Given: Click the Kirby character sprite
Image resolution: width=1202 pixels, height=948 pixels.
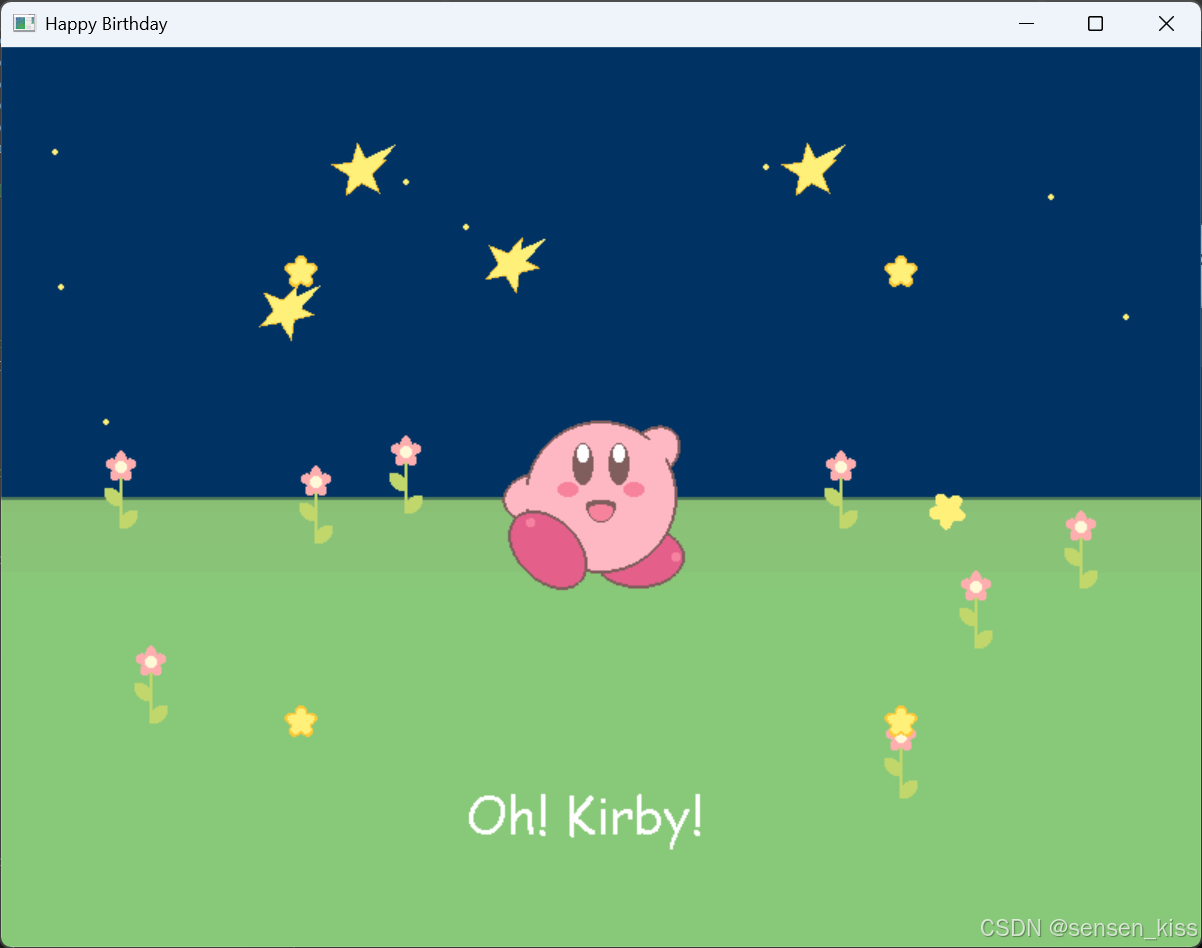Looking at the screenshot, I should click(595, 505).
